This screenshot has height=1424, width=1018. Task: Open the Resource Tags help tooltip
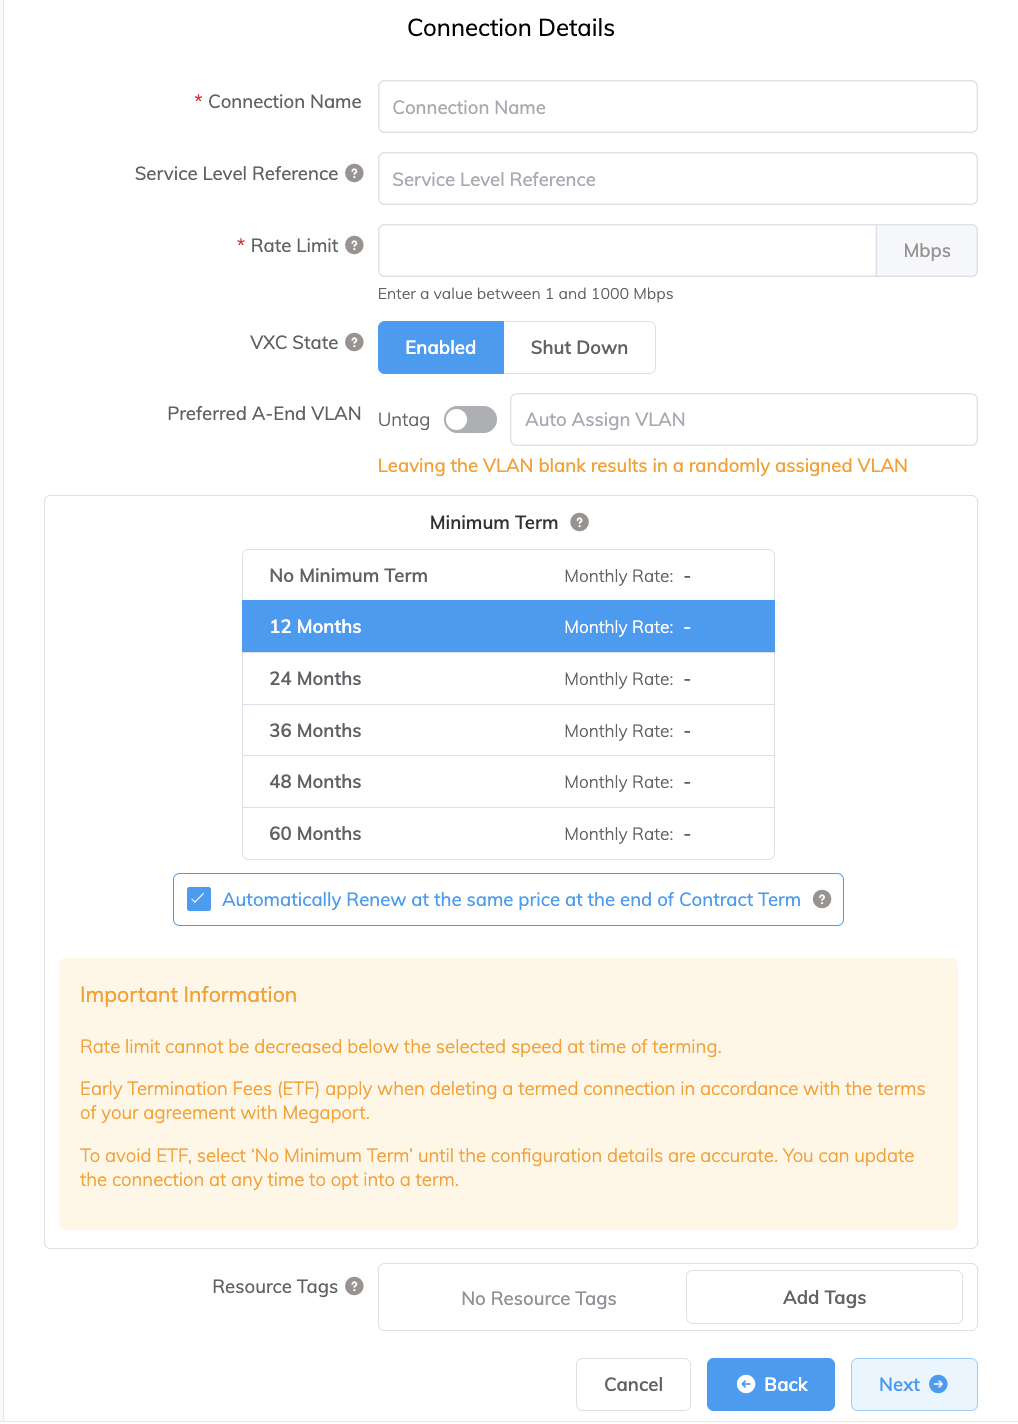(x=355, y=1287)
